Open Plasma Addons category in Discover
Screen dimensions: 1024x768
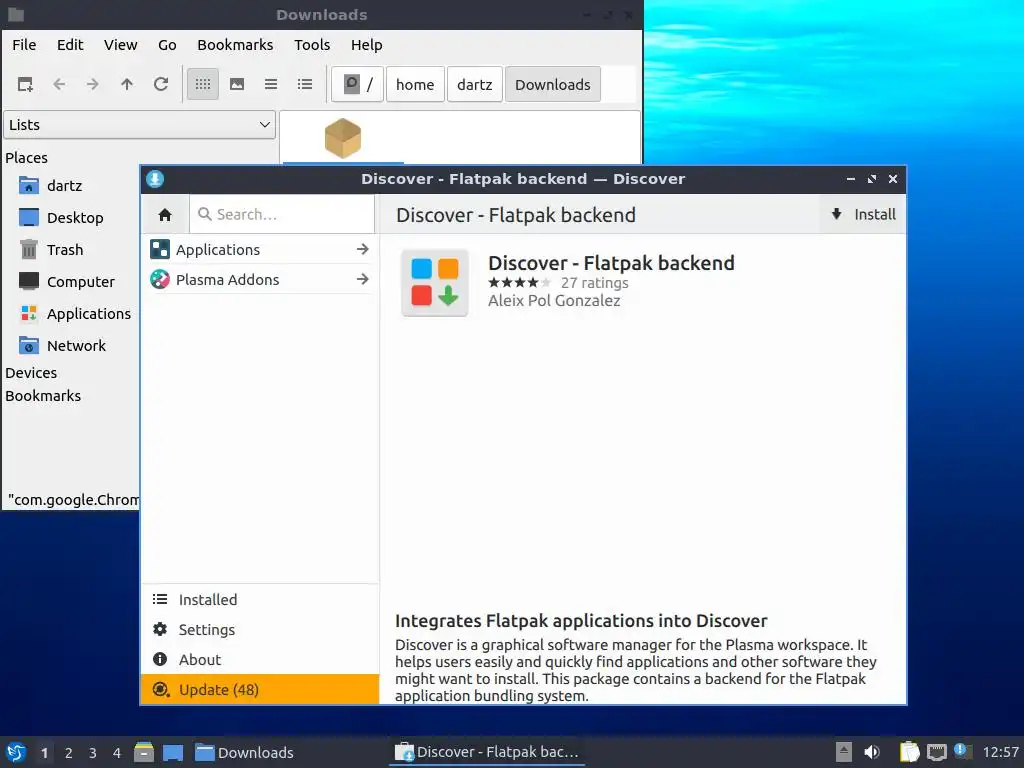(260, 280)
